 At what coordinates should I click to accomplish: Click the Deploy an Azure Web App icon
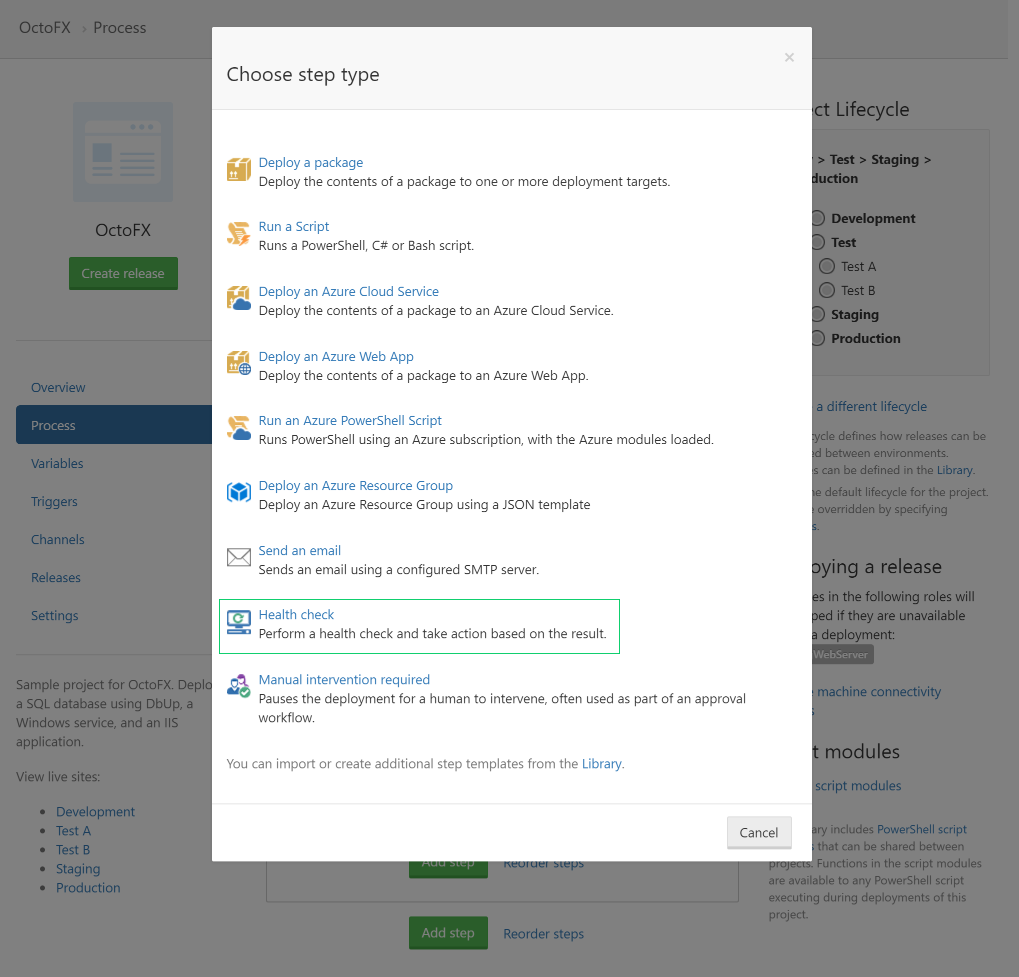[x=238, y=363]
